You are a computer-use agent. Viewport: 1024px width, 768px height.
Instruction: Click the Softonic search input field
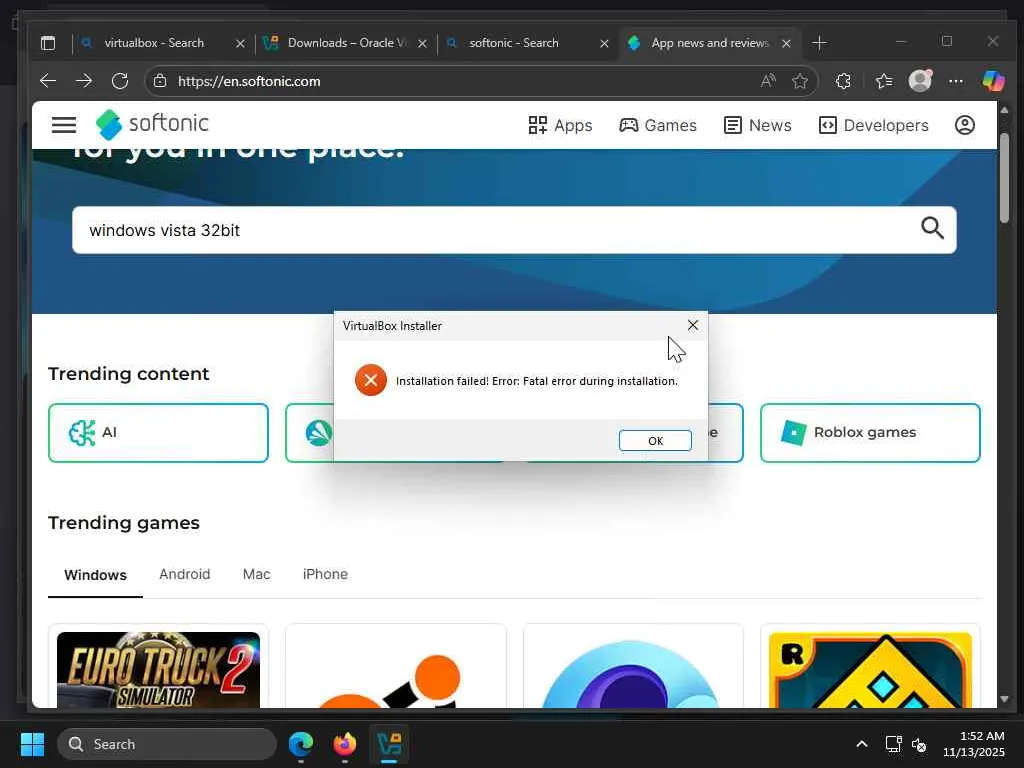[x=514, y=230]
